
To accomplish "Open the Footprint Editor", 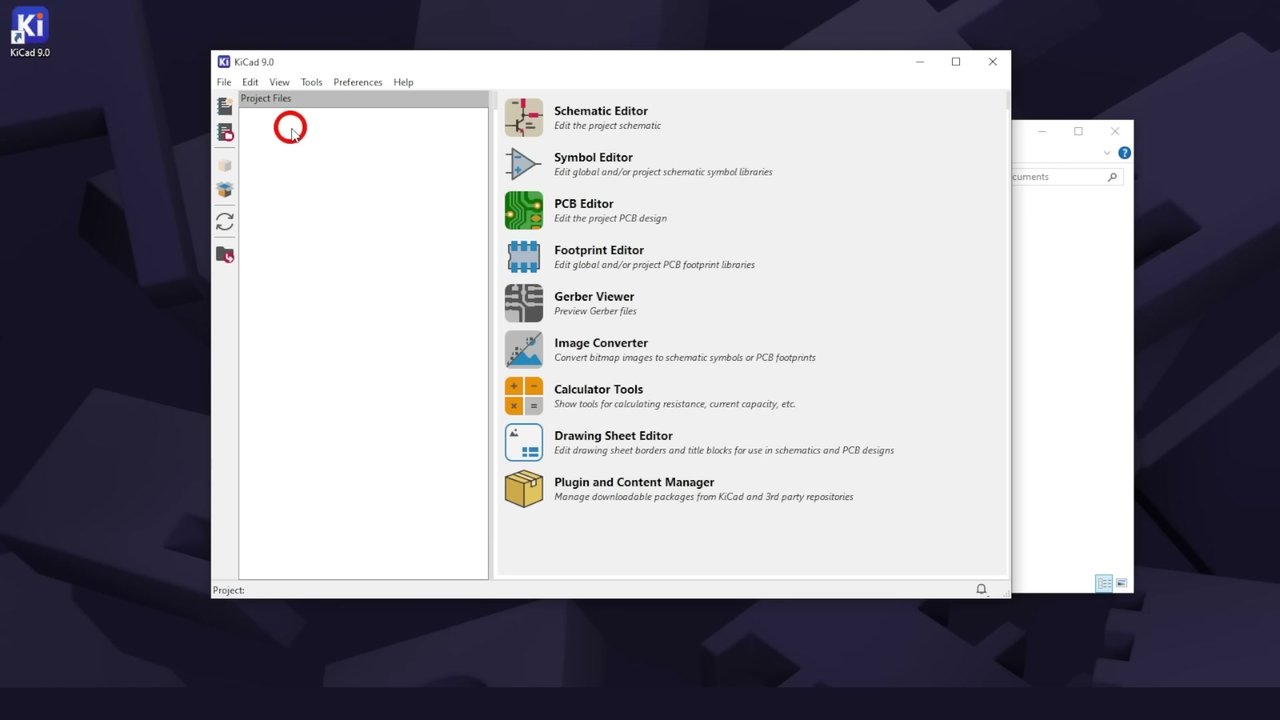I will point(523,257).
